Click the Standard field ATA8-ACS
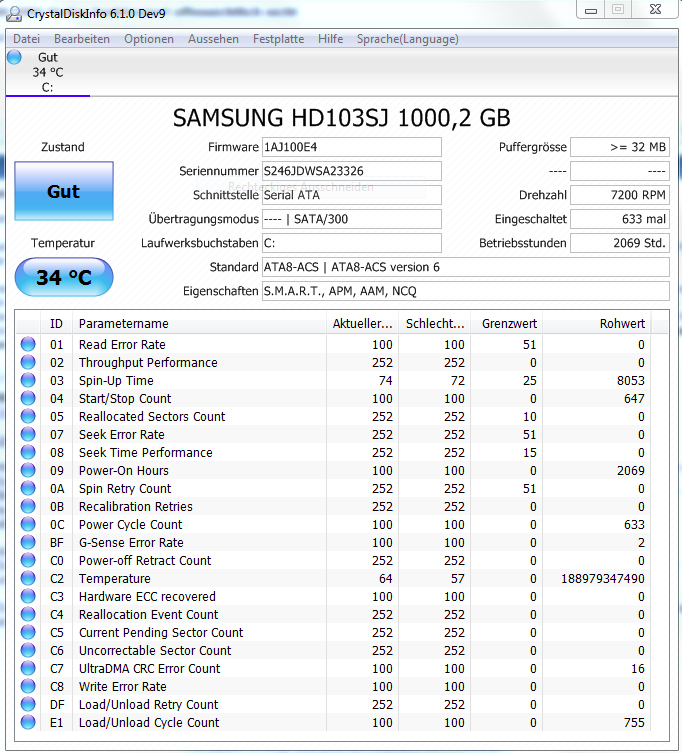682x753 pixels. (465, 267)
